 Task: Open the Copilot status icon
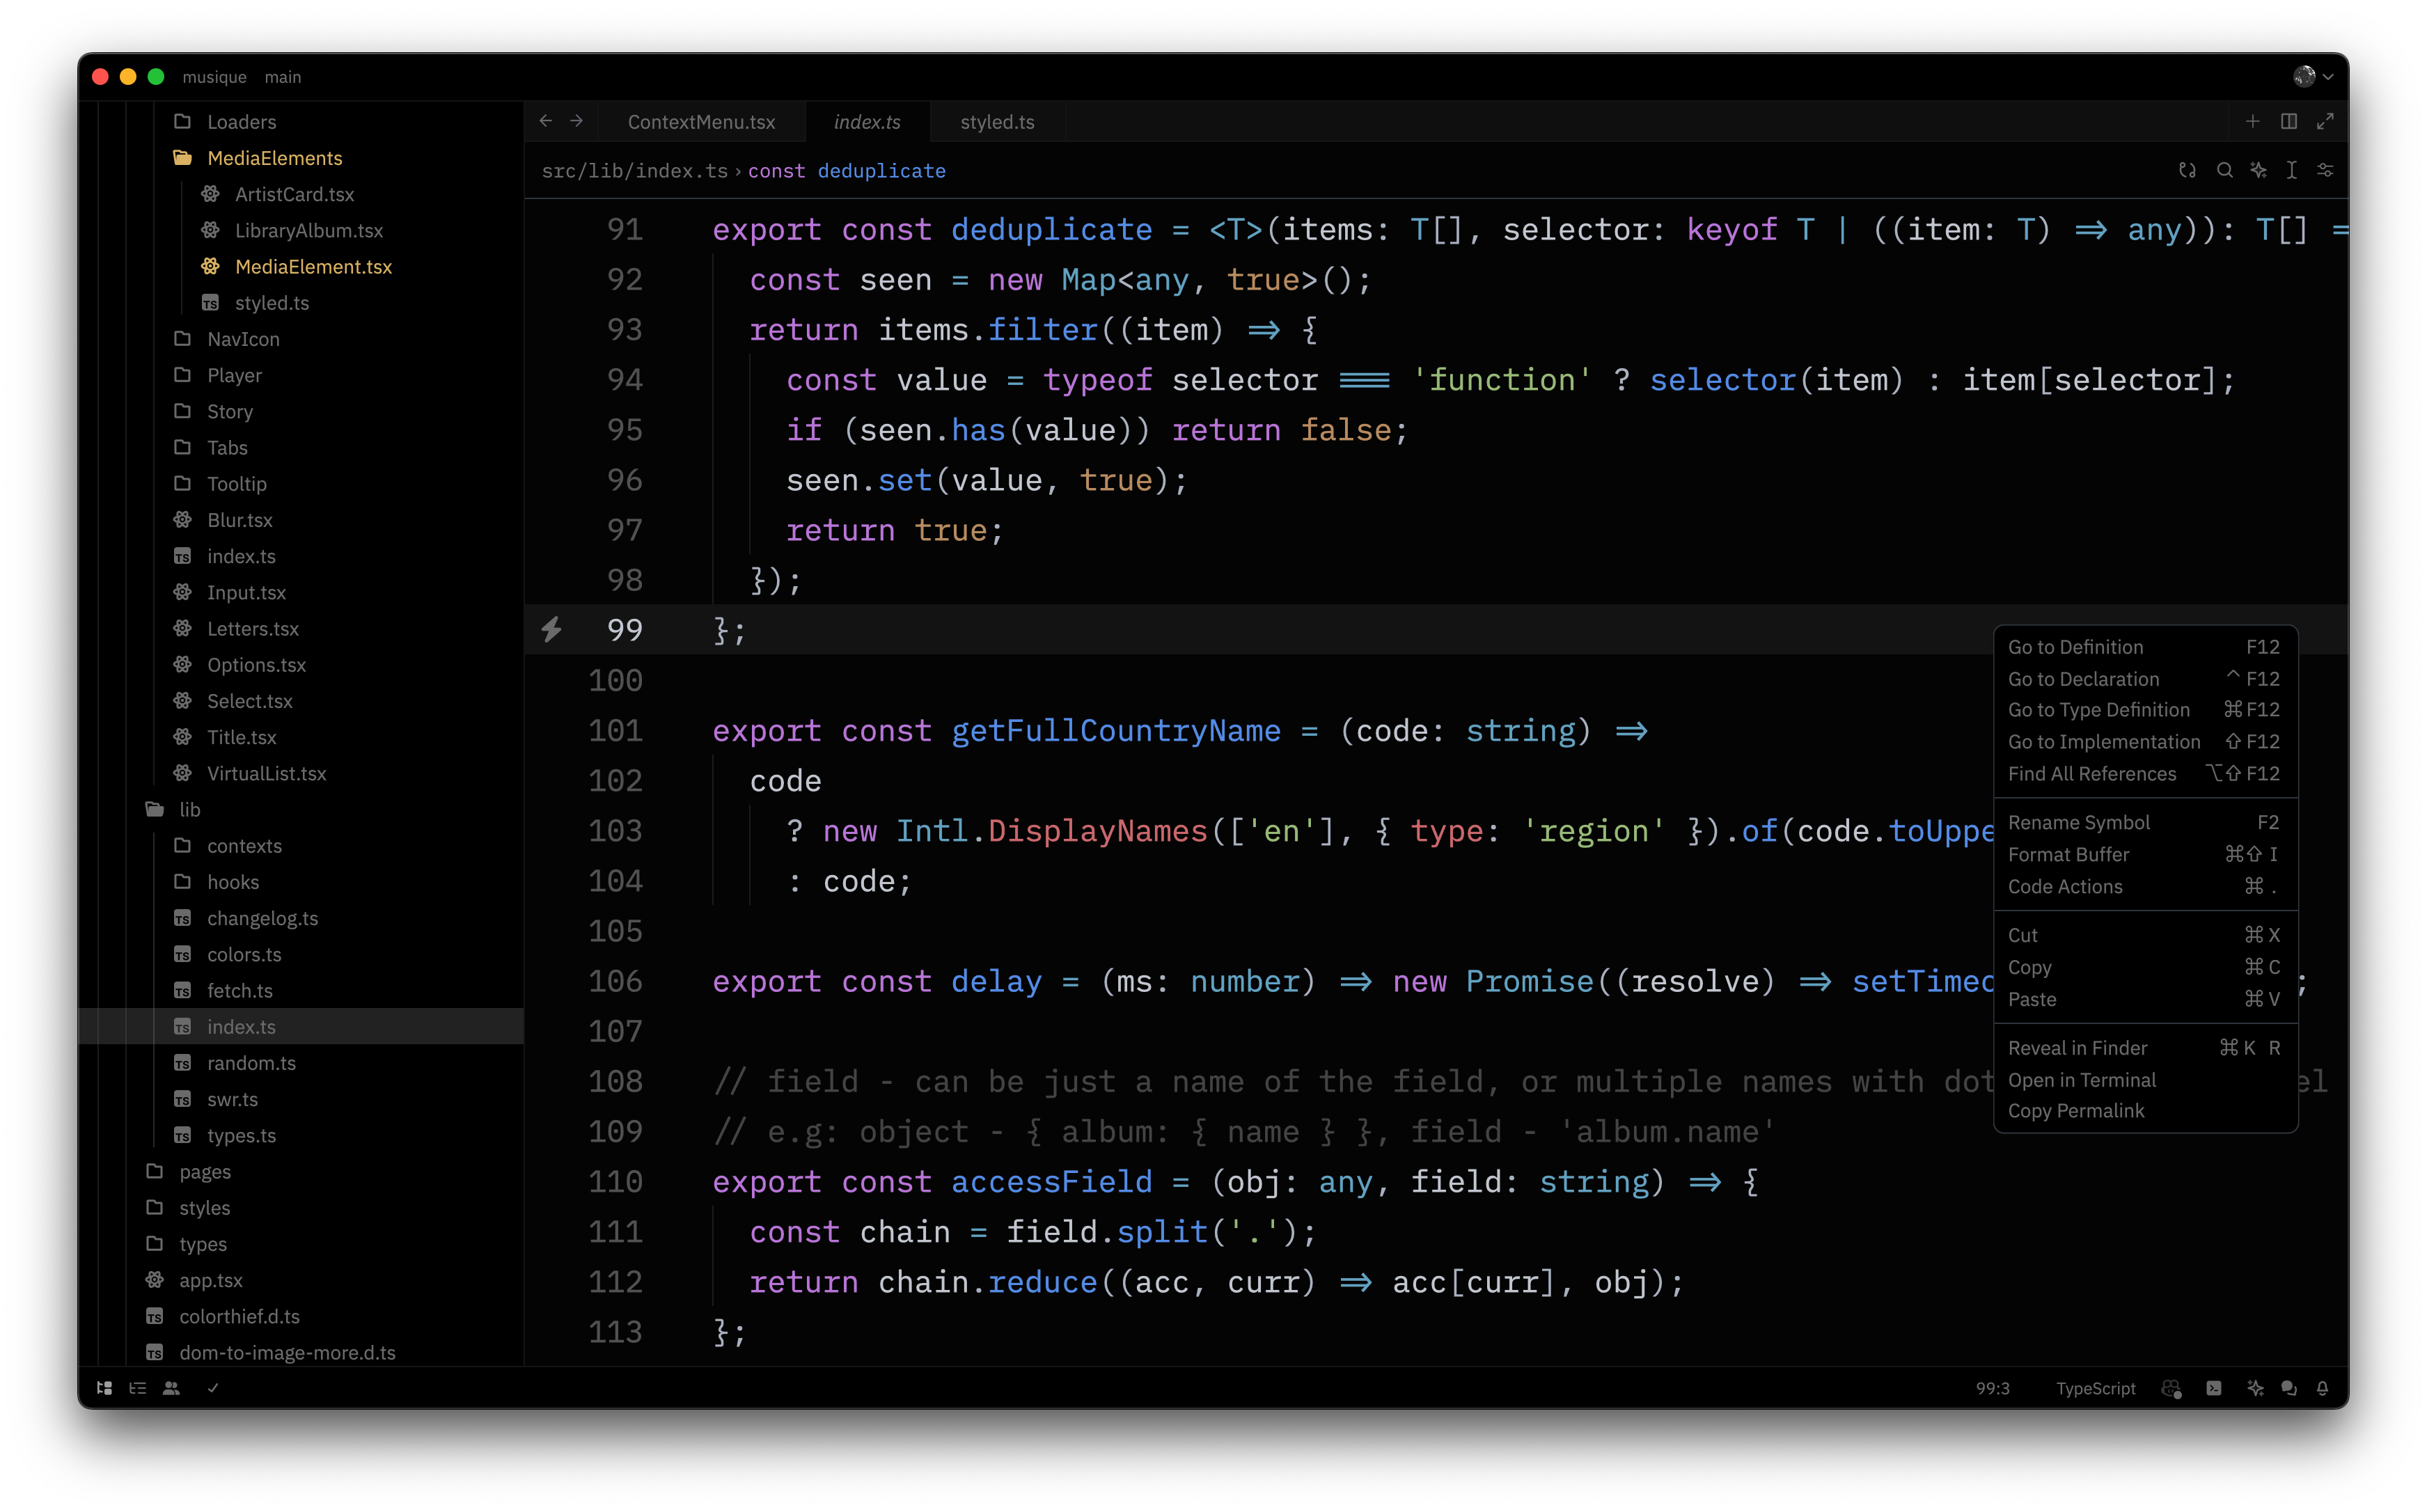[2171, 1388]
